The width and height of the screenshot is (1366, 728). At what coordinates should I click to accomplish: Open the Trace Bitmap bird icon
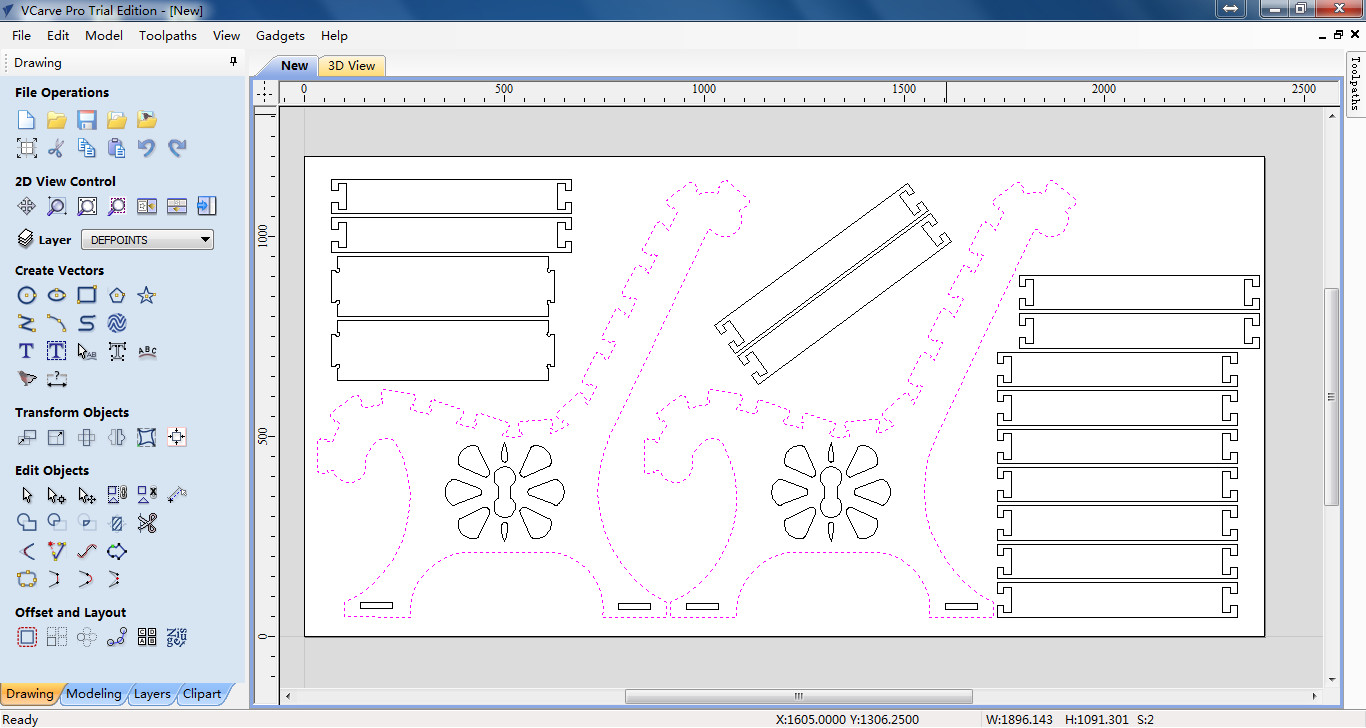pos(27,379)
